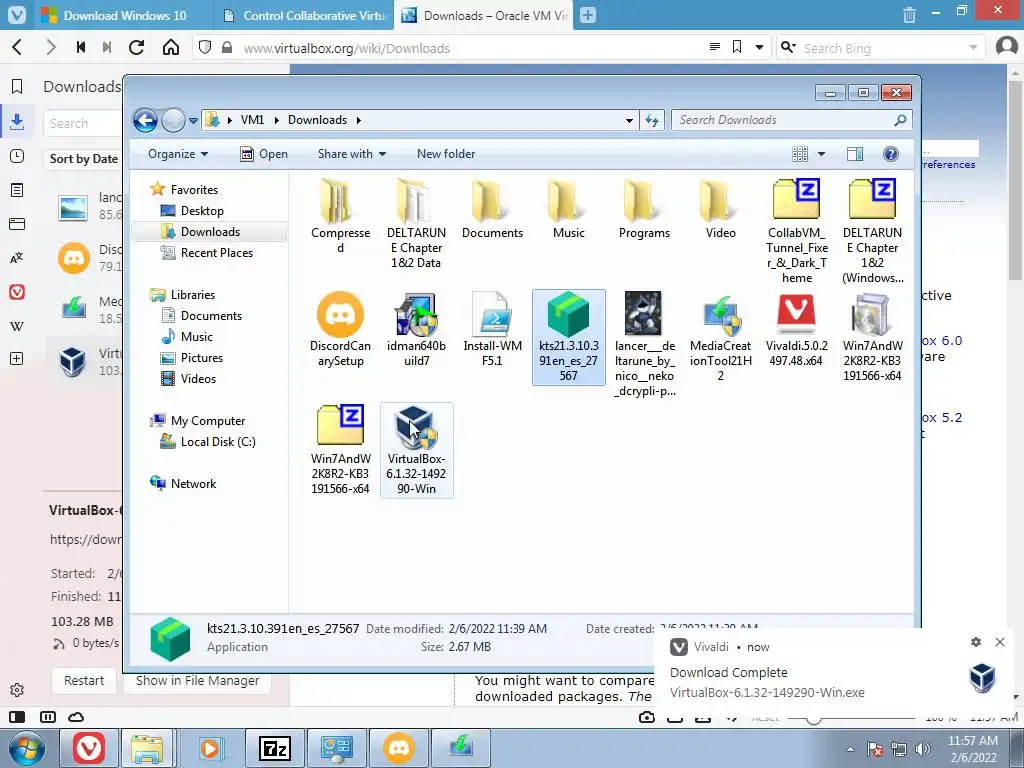Reload the page in Vivaldi
This screenshot has height=768, width=1024.
[136, 48]
